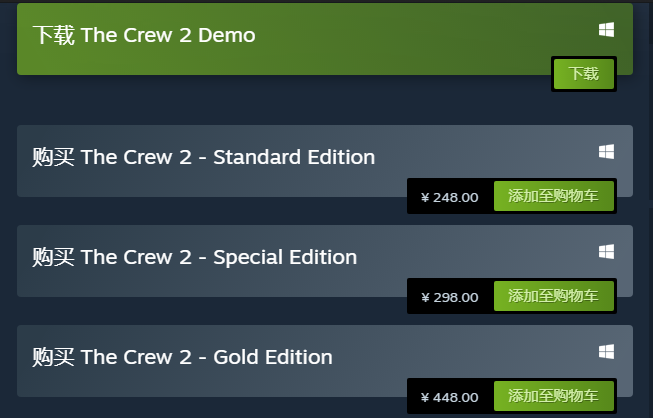Add Special Edition to cart
The width and height of the screenshot is (653, 418).
point(554,296)
